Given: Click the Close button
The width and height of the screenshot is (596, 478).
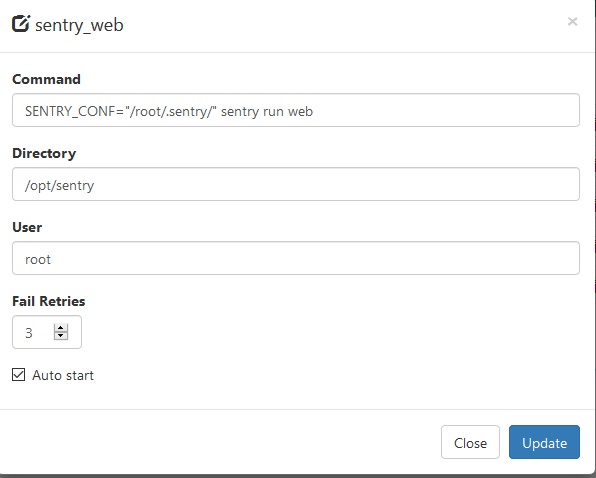Looking at the screenshot, I should 470,442.
